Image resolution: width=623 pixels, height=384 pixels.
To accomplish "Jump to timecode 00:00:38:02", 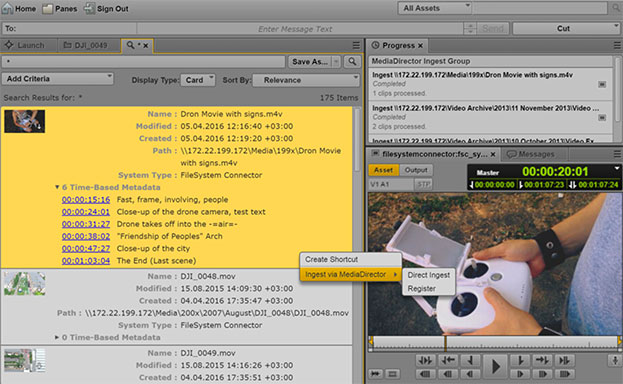I will (86, 236).
